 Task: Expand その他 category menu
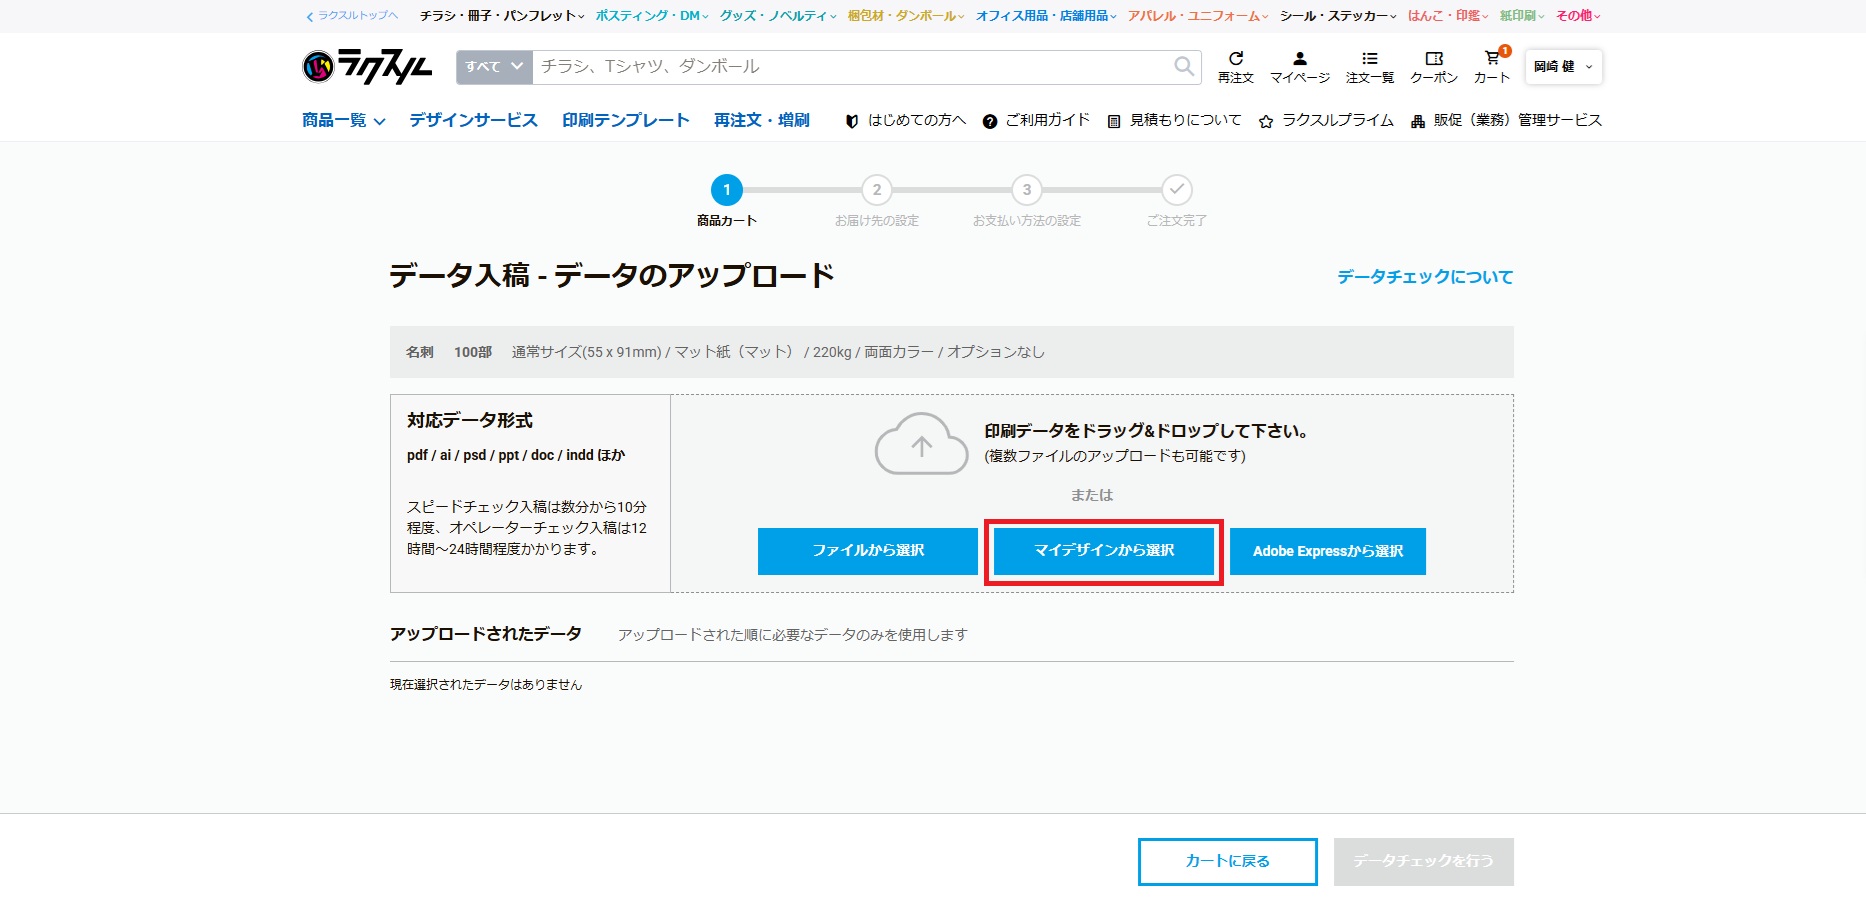click(x=1578, y=16)
